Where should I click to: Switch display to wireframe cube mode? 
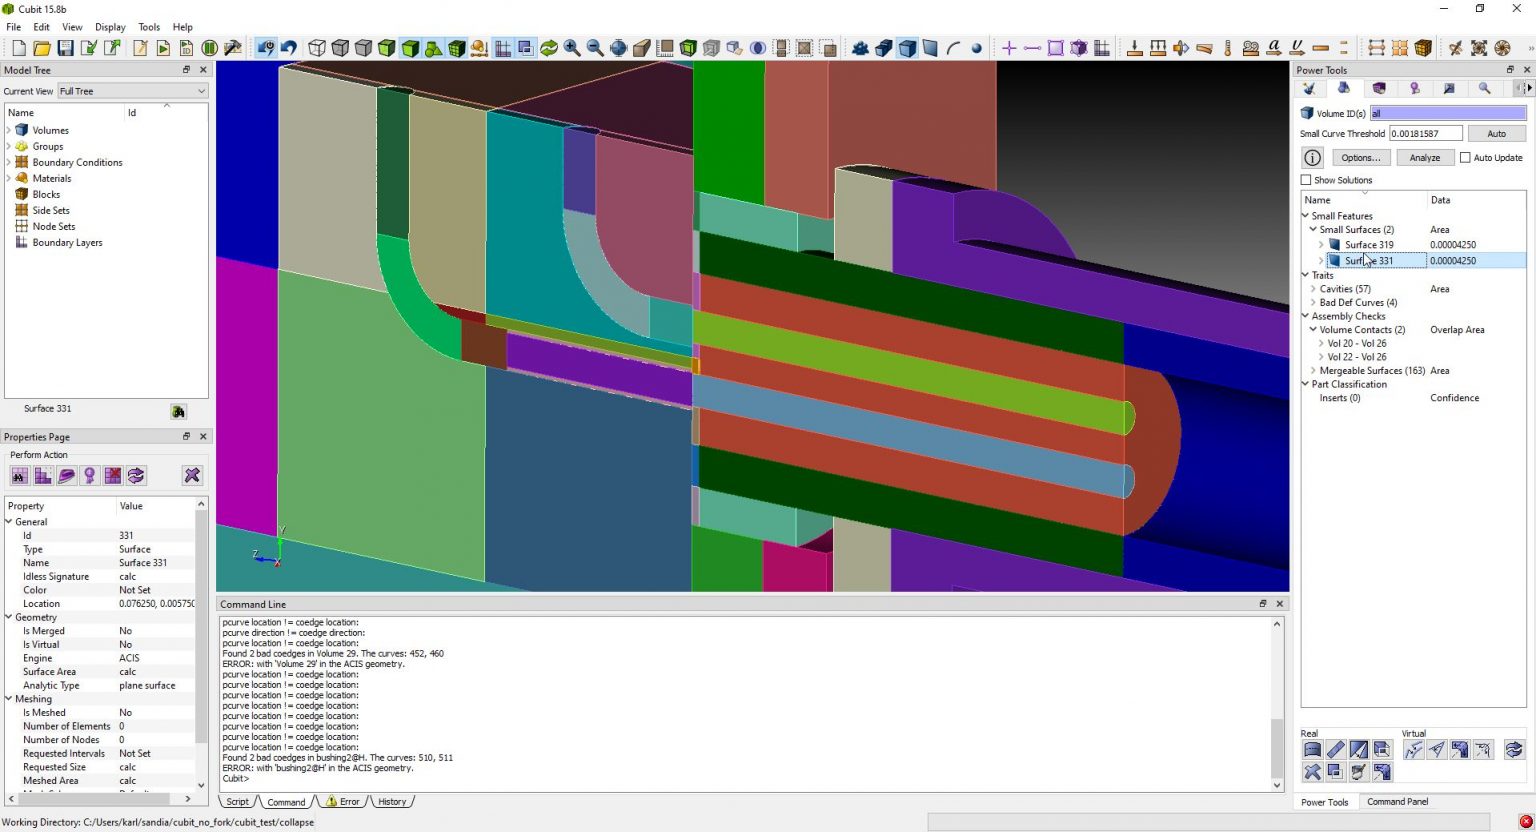click(317, 48)
